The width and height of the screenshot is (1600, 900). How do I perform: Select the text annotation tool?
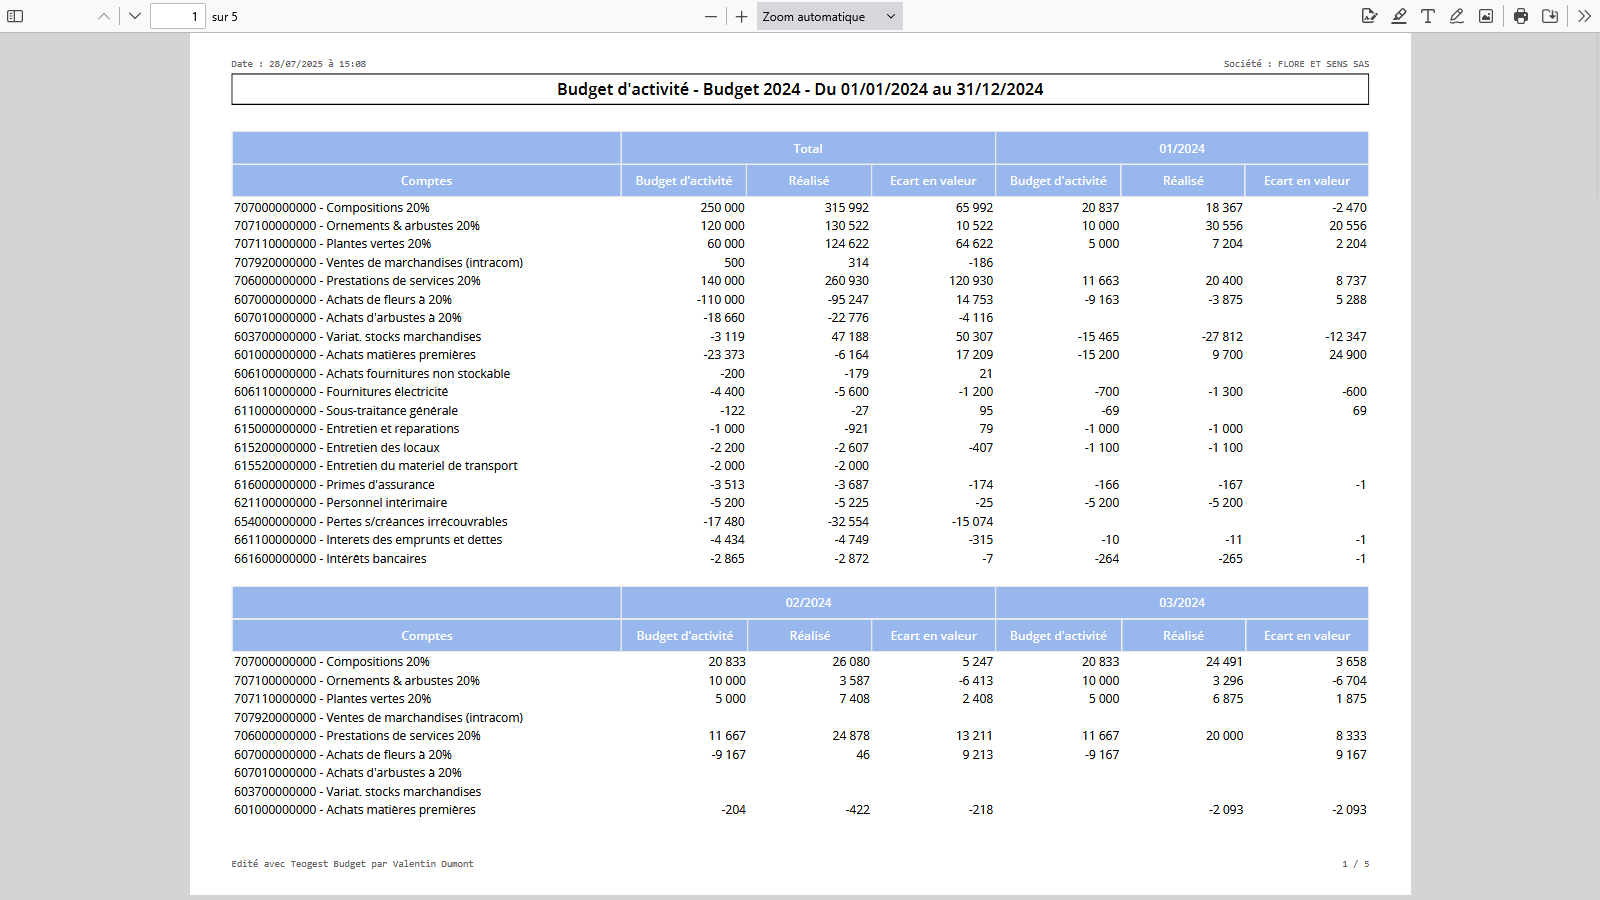click(1428, 16)
